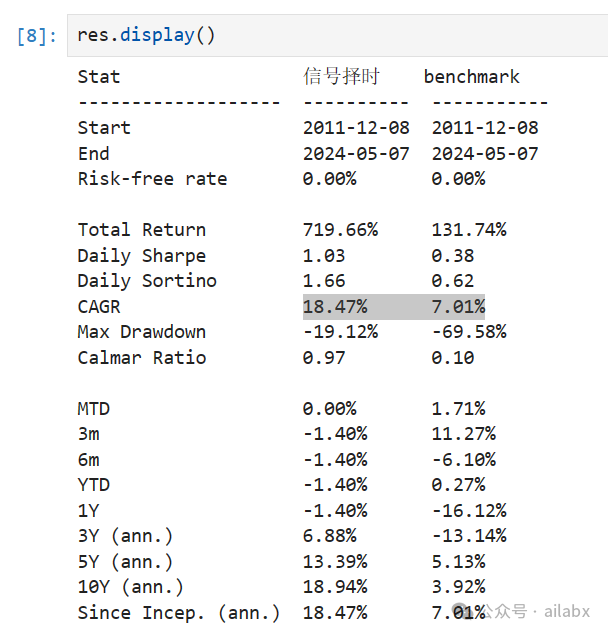
Task: Click the 信号择时 column header
Action: pyautogui.click(x=341, y=77)
